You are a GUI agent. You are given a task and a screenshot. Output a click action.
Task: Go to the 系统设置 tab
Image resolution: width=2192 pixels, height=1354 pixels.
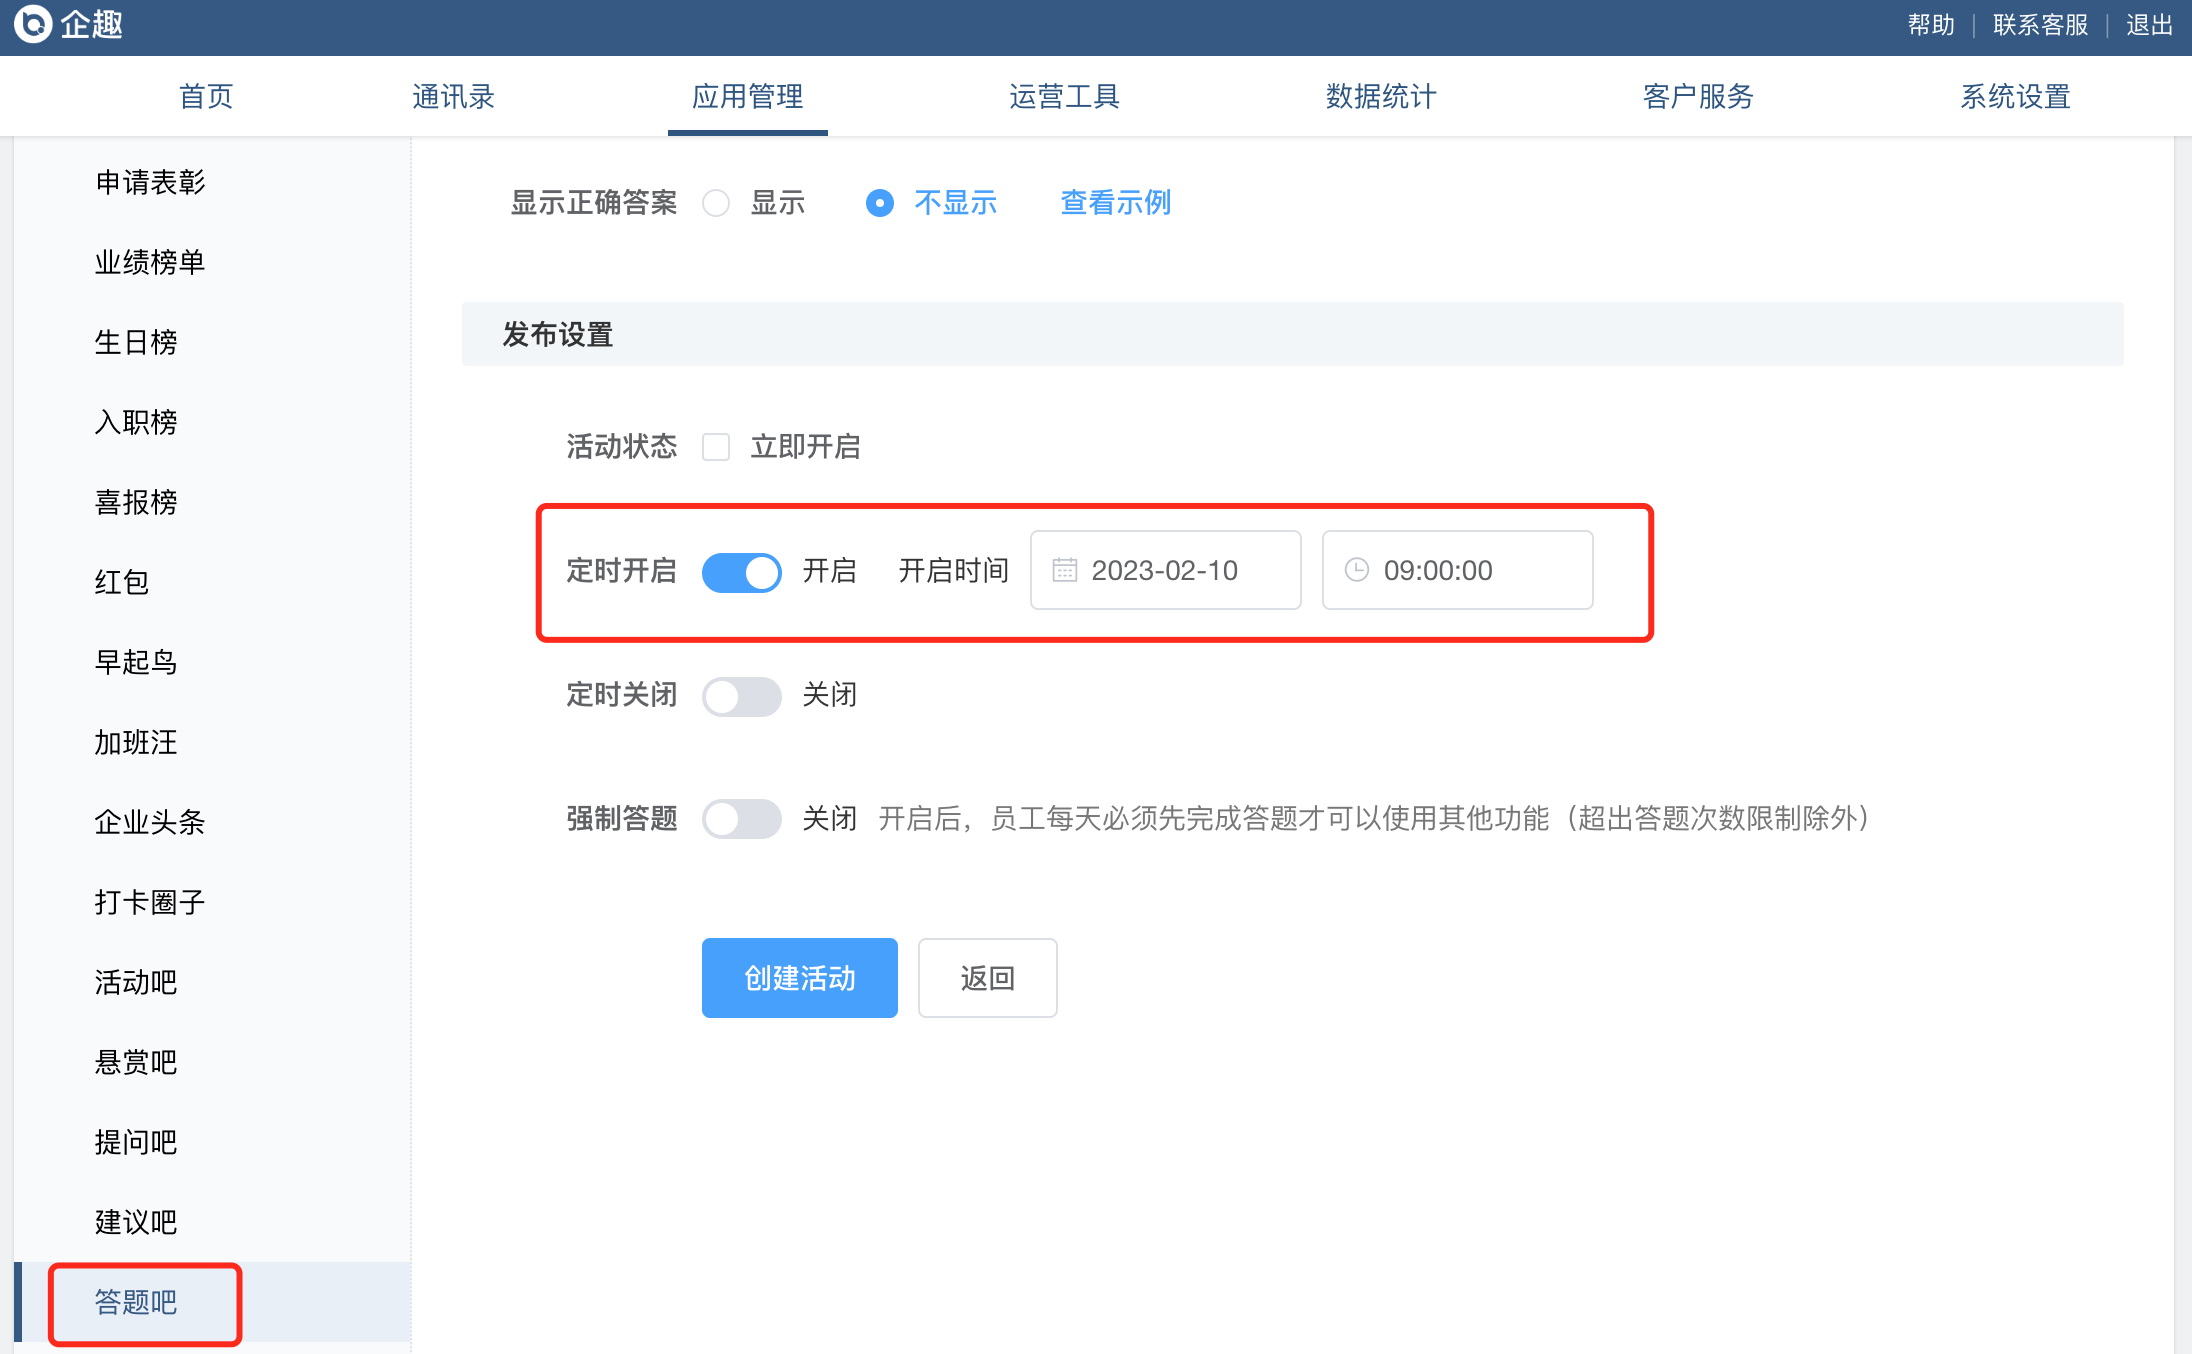(x=2015, y=97)
